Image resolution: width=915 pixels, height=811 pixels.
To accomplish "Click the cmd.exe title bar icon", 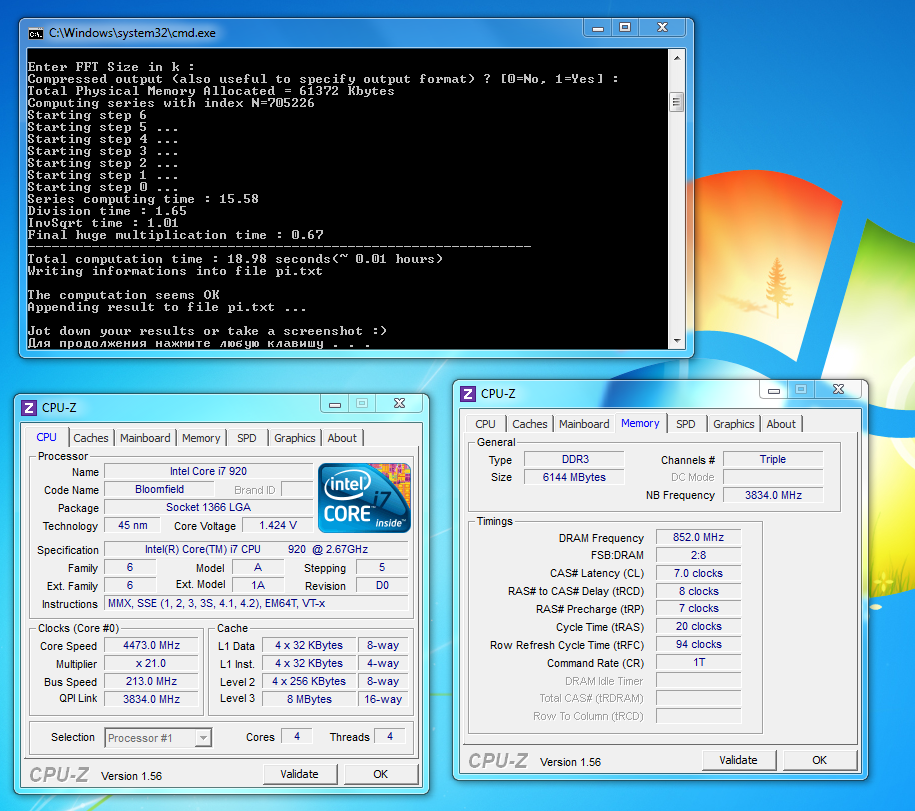I will 36,34.
